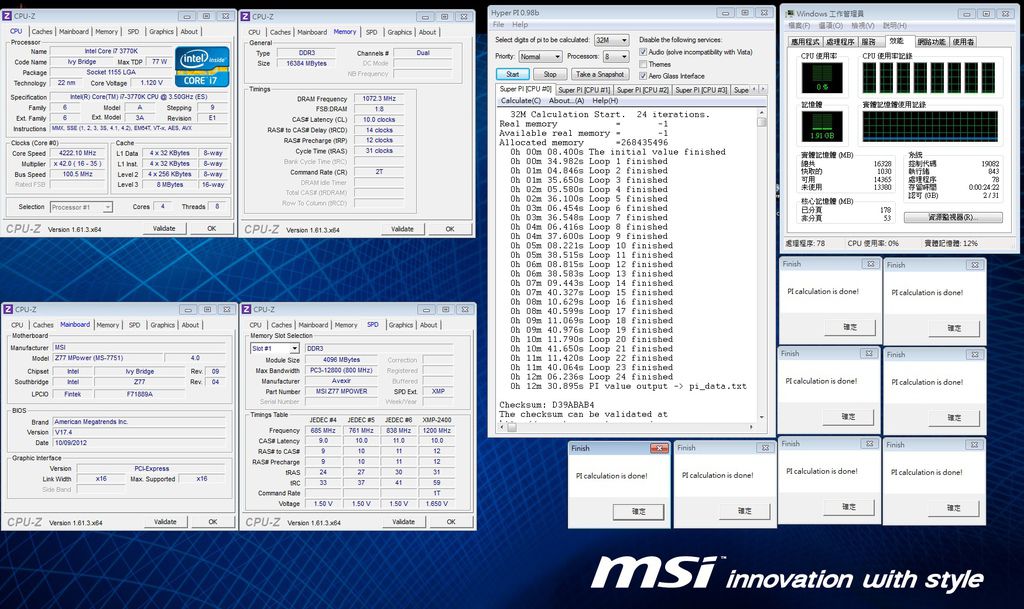Click Validate in the CPU-Z CPU window

164,228
